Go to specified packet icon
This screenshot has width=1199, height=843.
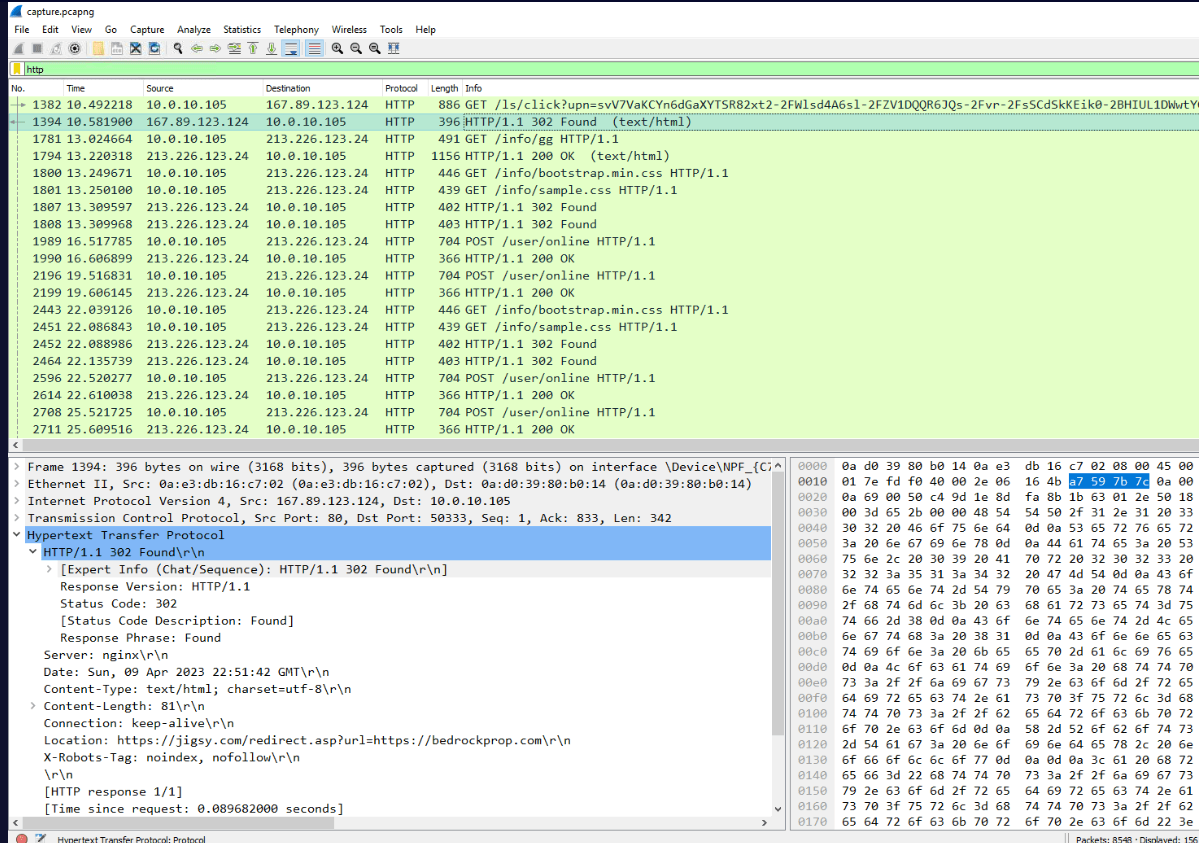(234, 48)
